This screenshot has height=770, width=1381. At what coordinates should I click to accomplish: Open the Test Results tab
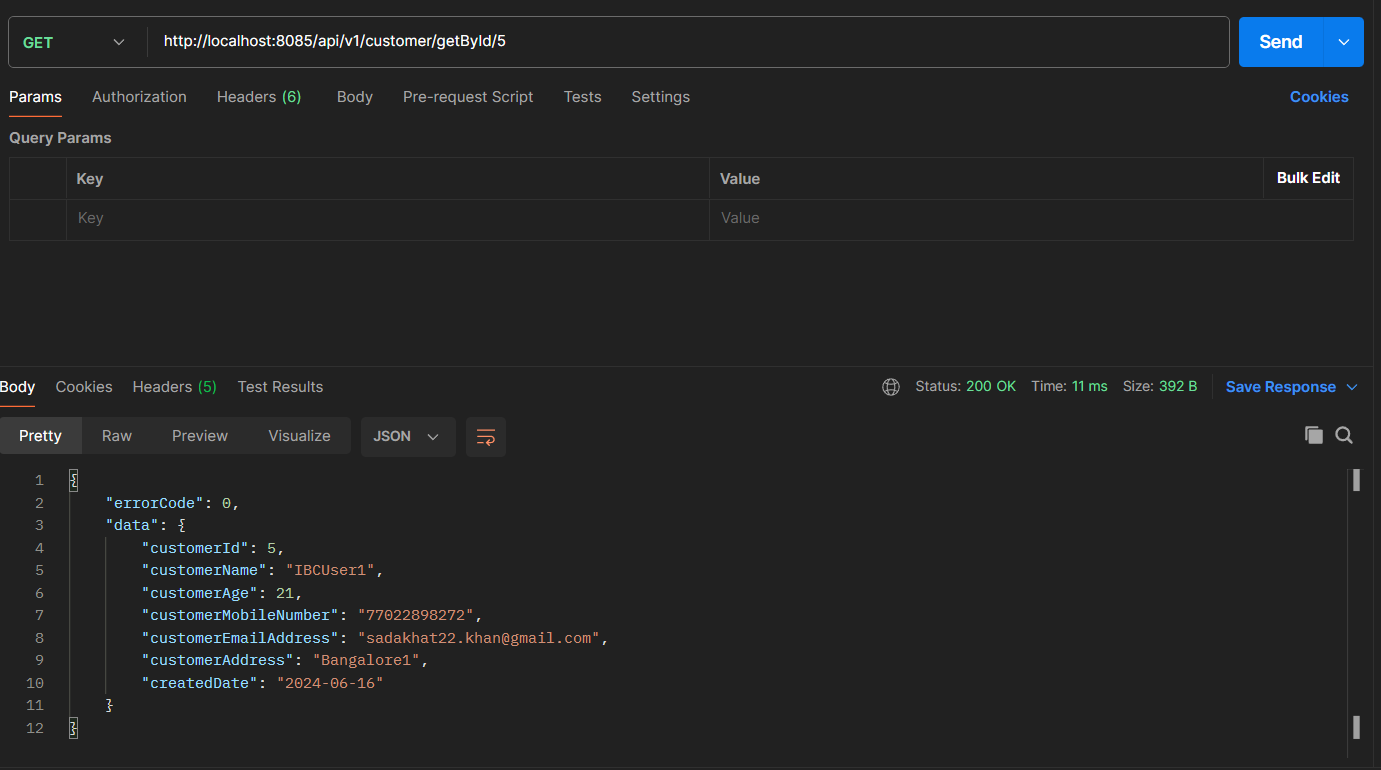pyautogui.click(x=280, y=387)
